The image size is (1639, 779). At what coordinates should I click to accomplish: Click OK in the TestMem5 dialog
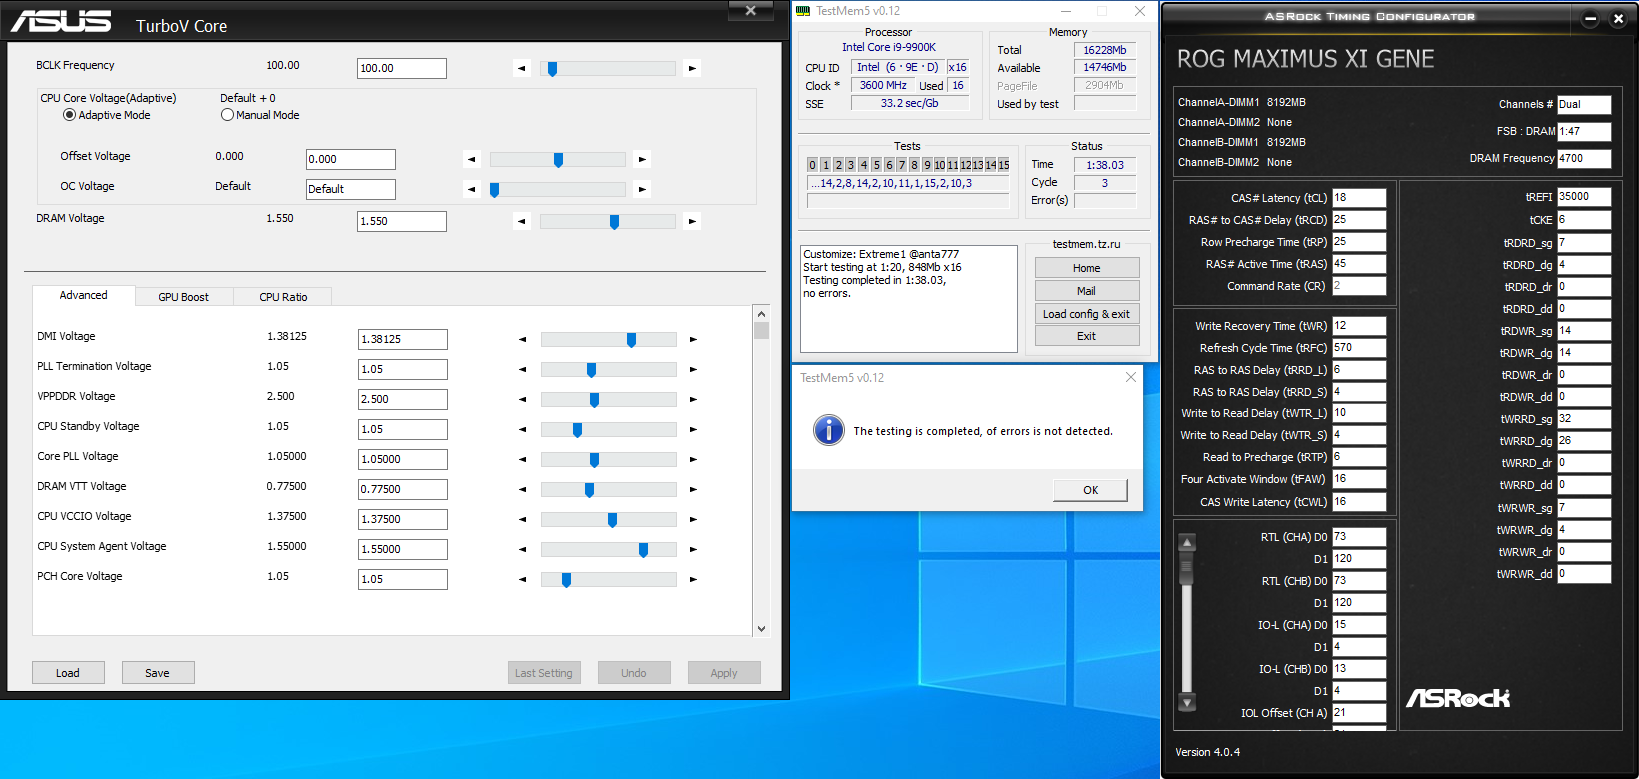(x=1090, y=490)
